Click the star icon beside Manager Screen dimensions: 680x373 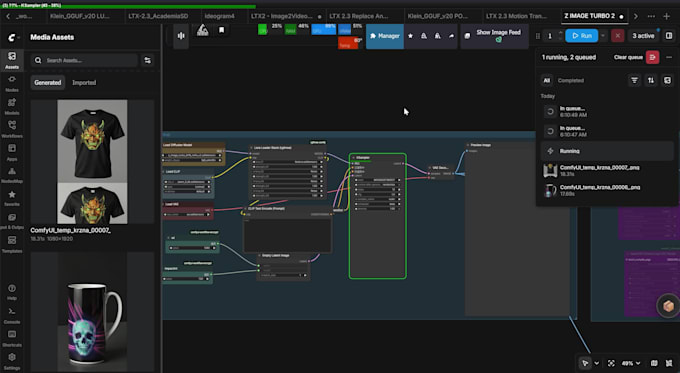coord(410,36)
